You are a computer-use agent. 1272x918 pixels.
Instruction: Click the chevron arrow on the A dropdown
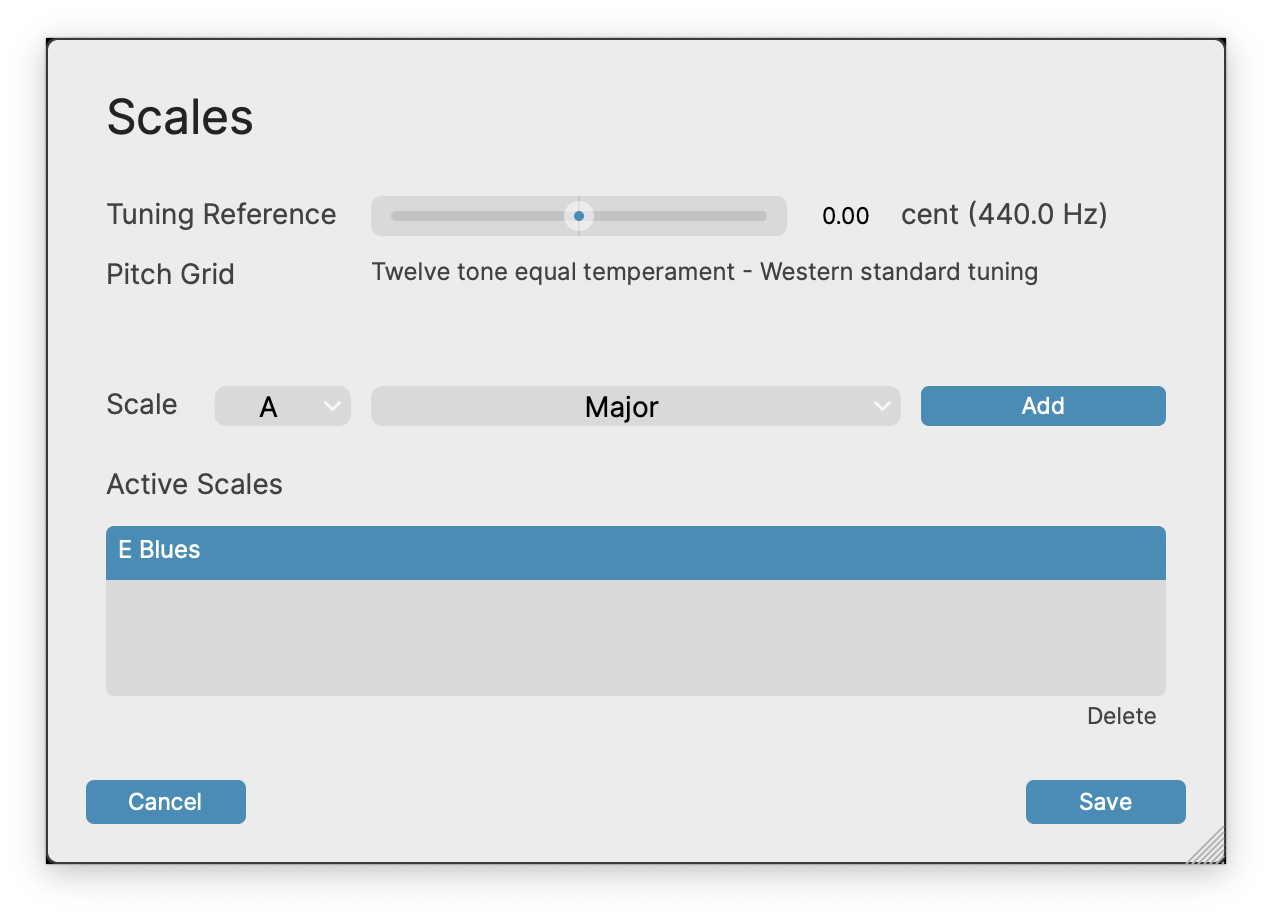(x=332, y=406)
